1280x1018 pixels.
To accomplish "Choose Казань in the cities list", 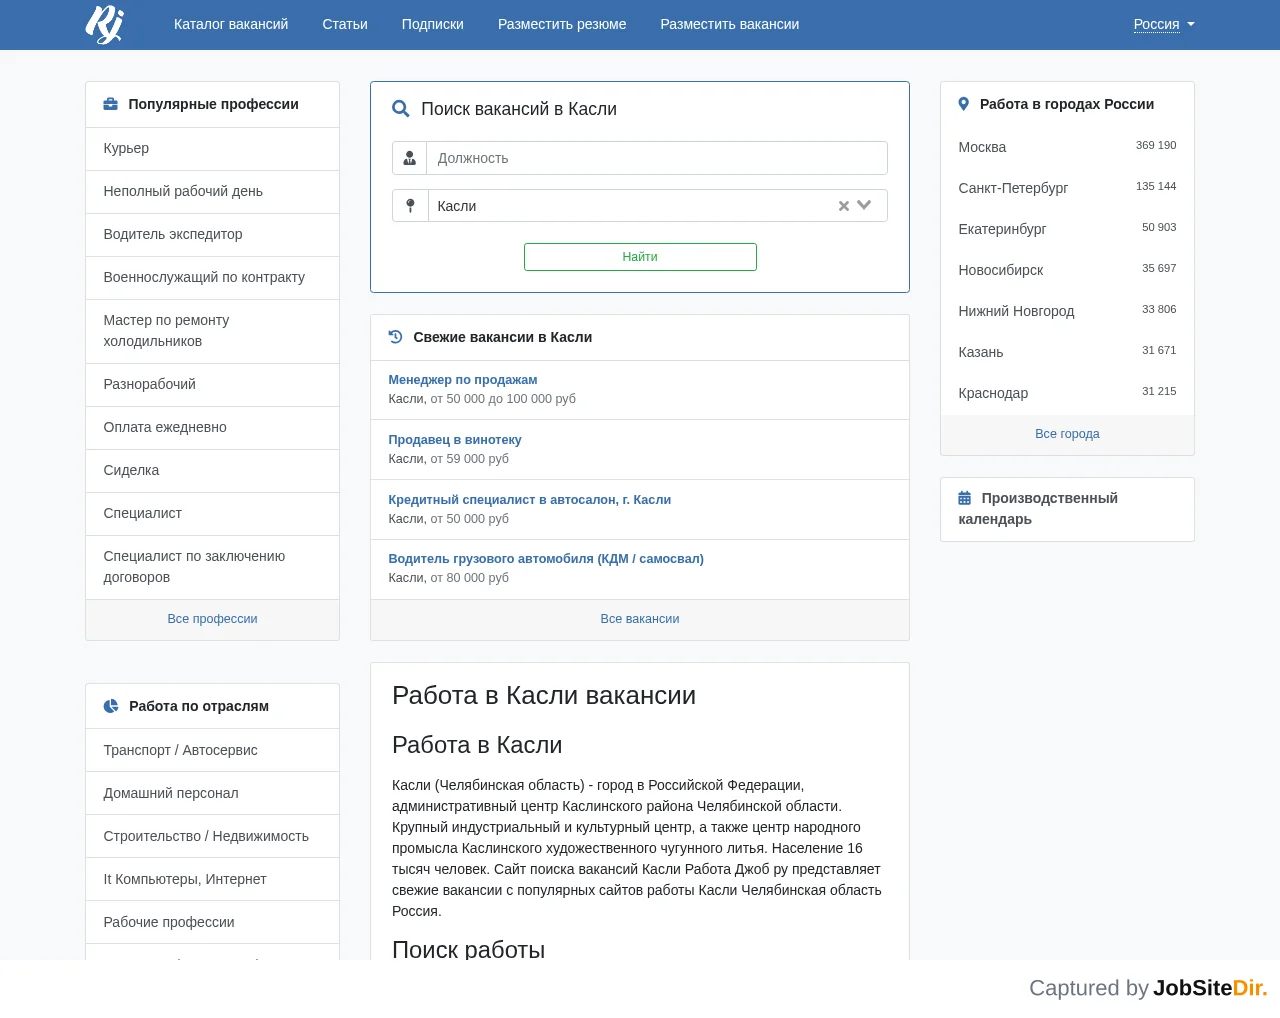I will (x=981, y=352).
